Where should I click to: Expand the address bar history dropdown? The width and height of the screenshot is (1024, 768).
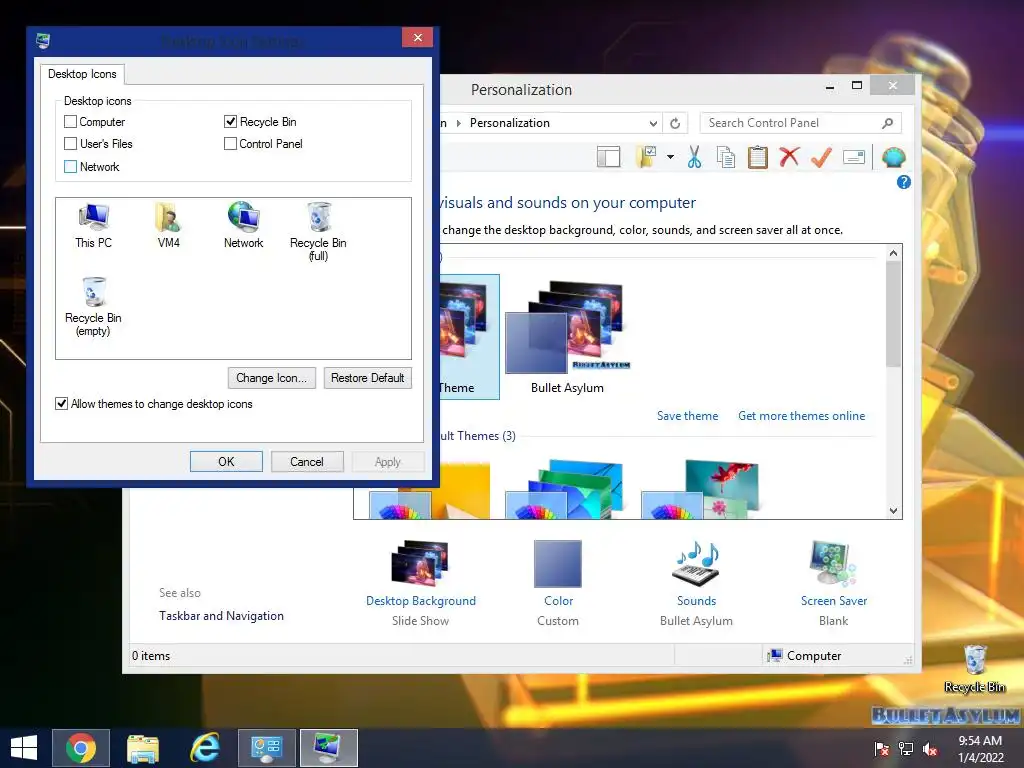click(653, 123)
